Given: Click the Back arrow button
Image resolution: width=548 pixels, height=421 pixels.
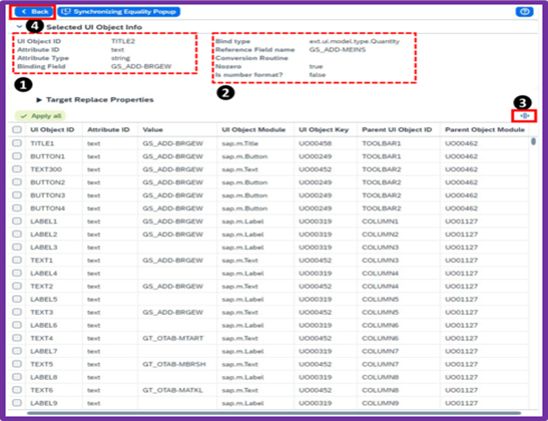Looking at the screenshot, I should pos(34,12).
